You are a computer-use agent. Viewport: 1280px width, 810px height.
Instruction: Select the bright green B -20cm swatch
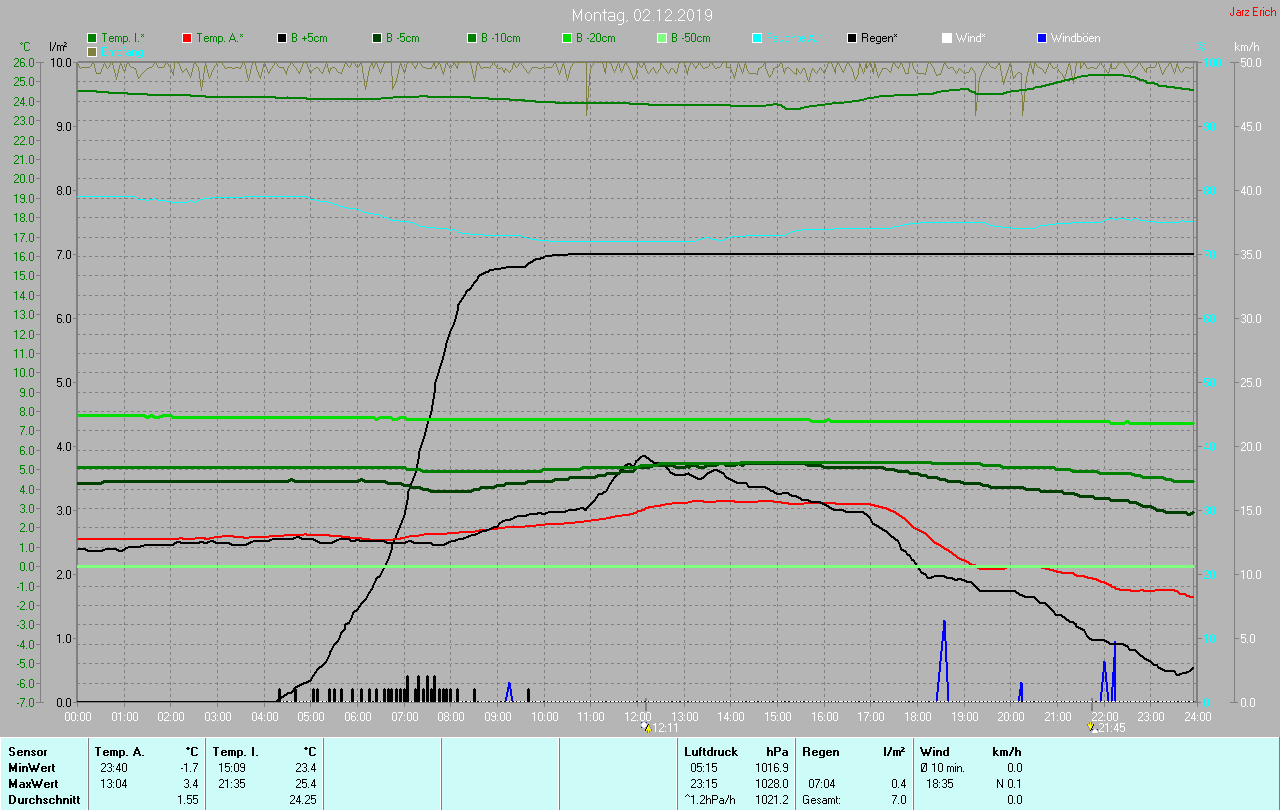[x=567, y=38]
